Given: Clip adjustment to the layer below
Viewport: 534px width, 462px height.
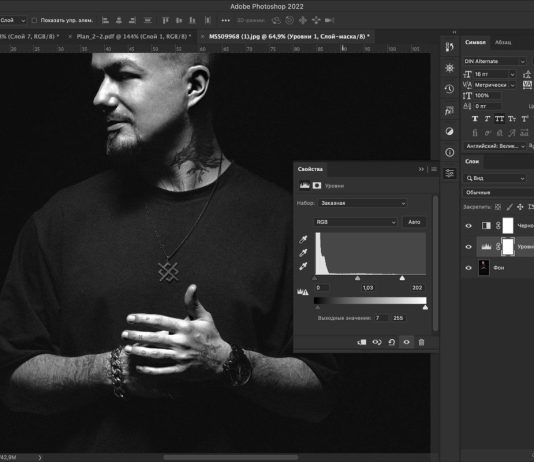Looking at the screenshot, I should click(362, 342).
